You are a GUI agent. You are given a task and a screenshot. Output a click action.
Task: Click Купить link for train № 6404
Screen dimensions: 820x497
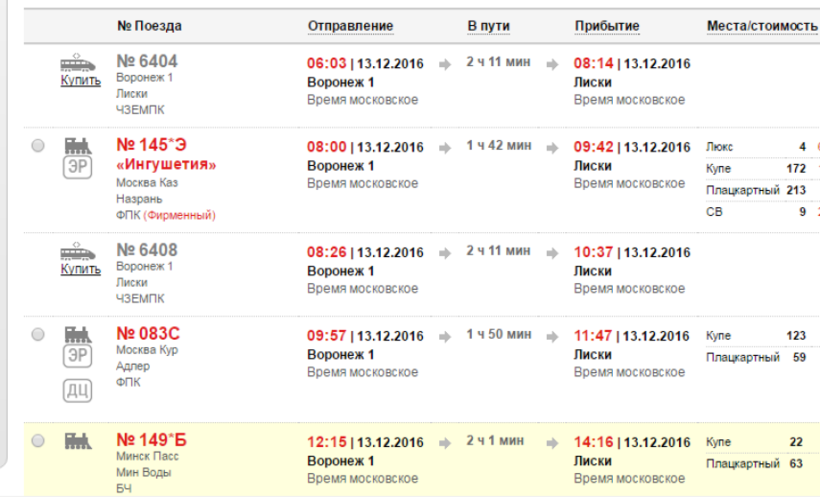[x=80, y=81]
